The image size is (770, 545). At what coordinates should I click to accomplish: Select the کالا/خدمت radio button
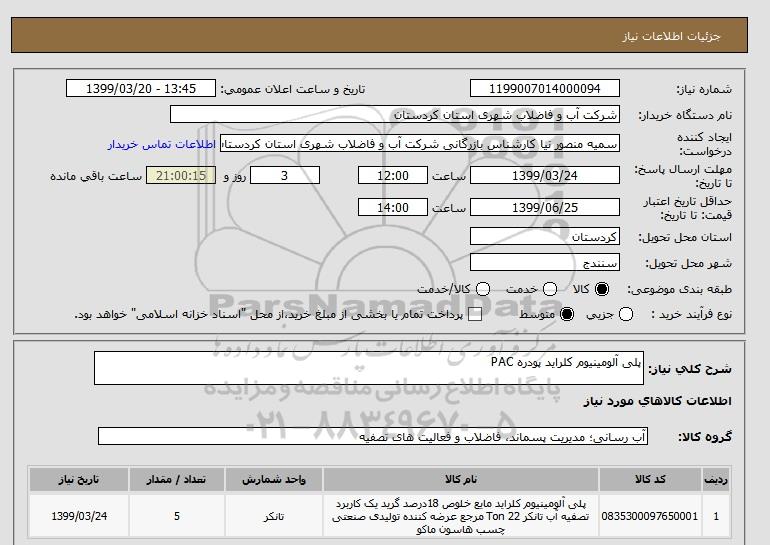[x=483, y=289]
